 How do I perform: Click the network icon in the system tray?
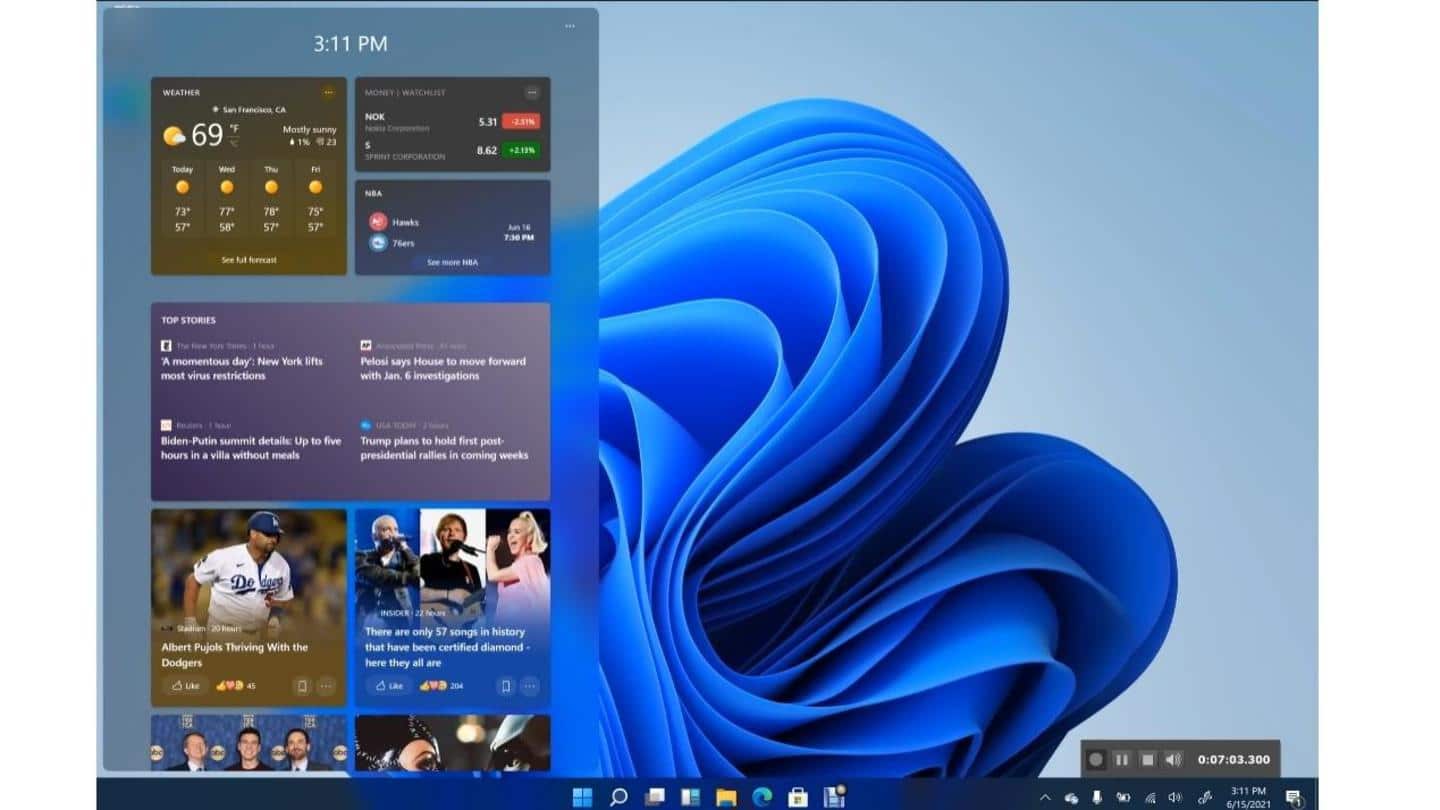click(x=1150, y=798)
